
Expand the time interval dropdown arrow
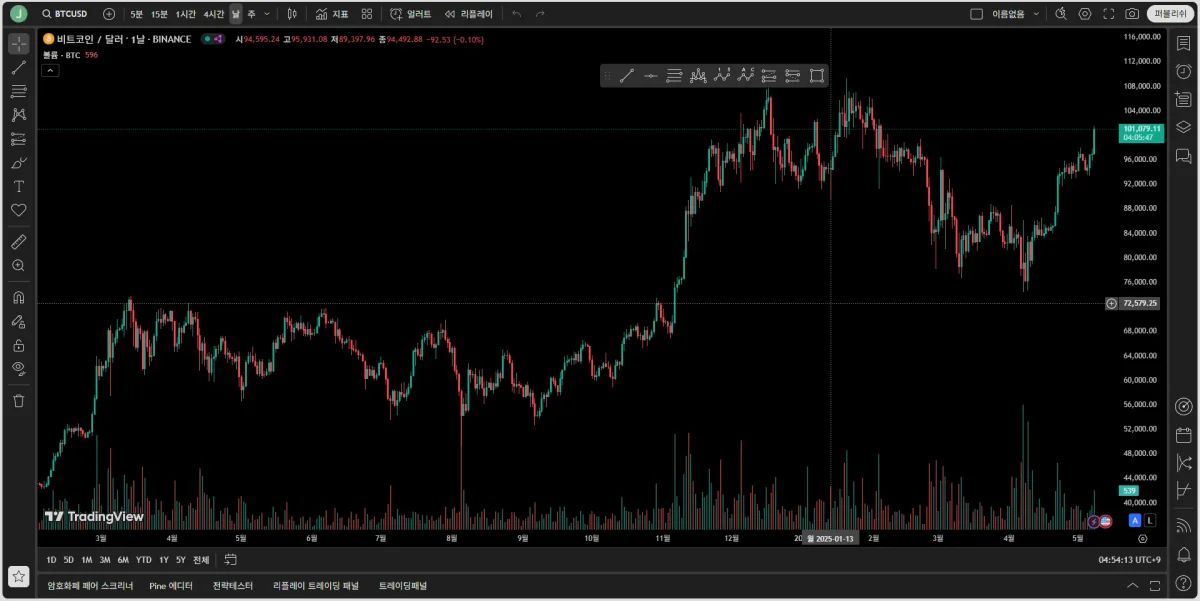(x=266, y=14)
